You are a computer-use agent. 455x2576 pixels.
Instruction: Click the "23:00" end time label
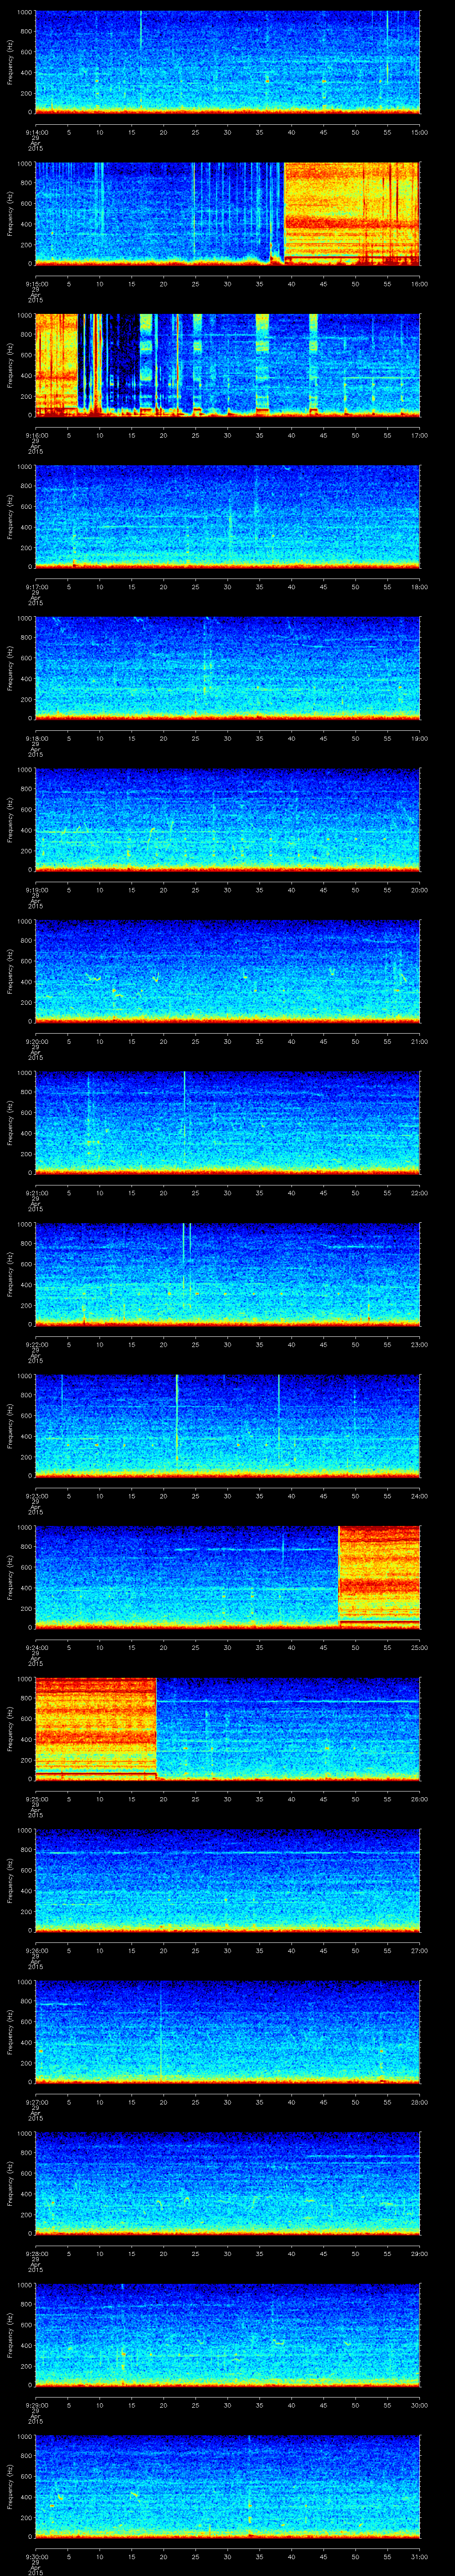tap(420, 1344)
